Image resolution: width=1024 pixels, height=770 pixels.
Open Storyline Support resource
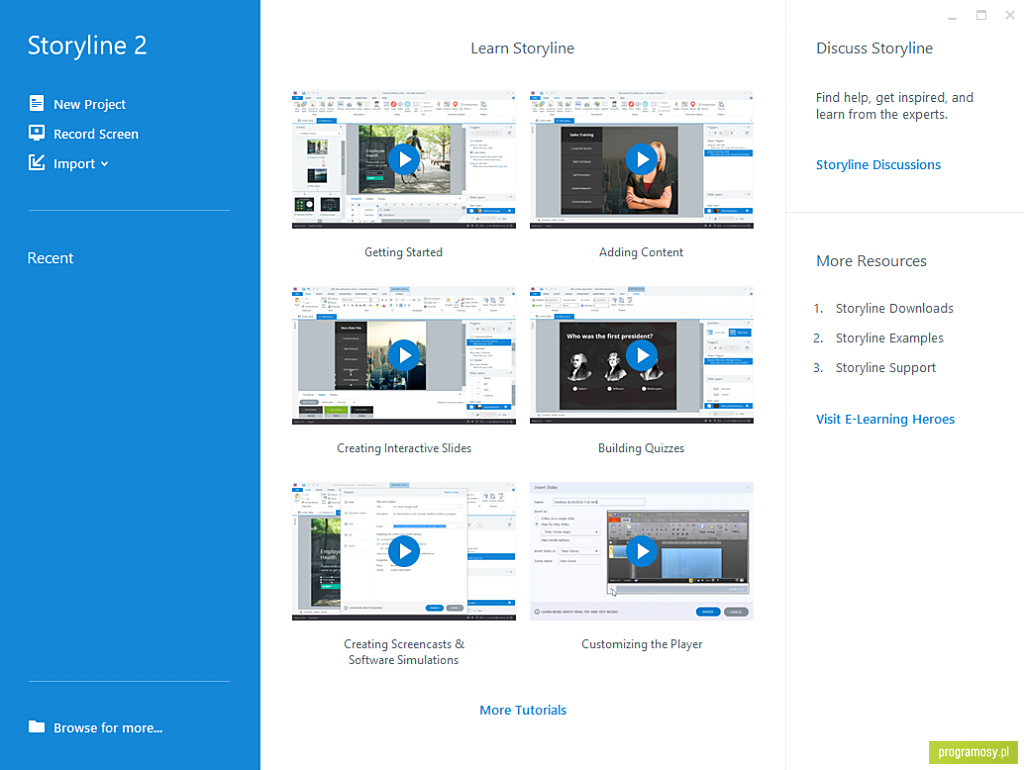tap(886, 368)
